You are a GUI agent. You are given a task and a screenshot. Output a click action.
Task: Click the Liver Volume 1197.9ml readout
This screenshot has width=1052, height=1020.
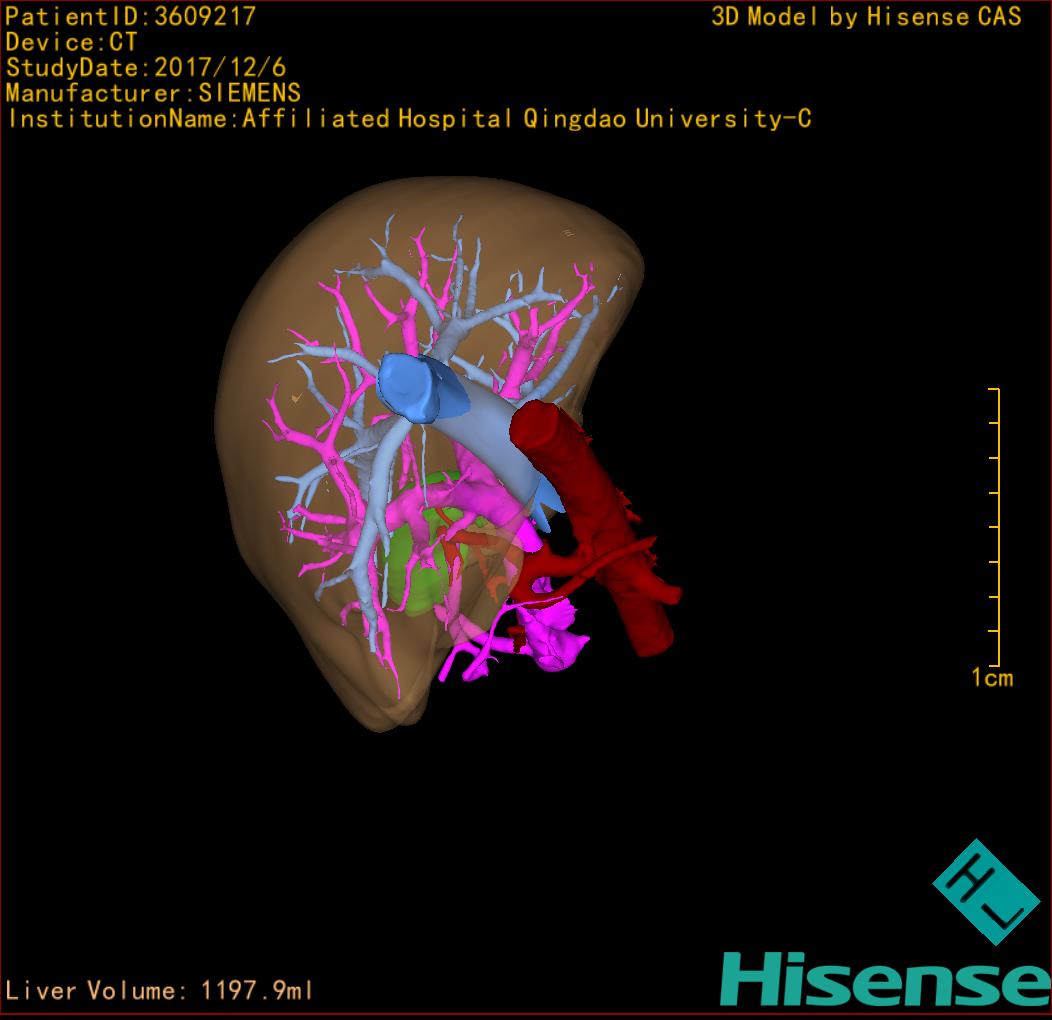click(159, 990)
